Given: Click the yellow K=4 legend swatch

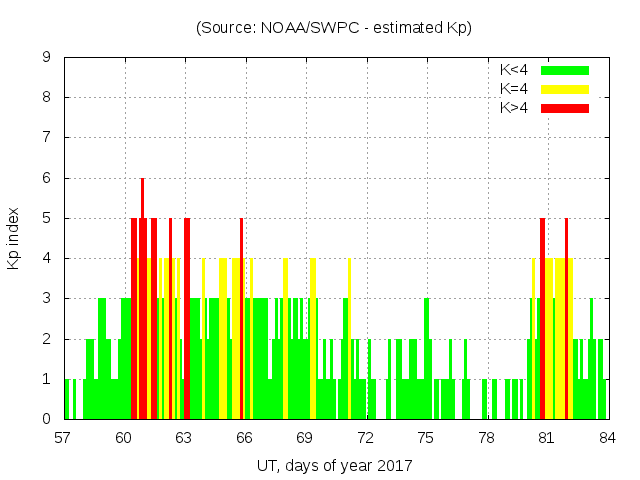Looking at the screenshot, I should 564,89.
